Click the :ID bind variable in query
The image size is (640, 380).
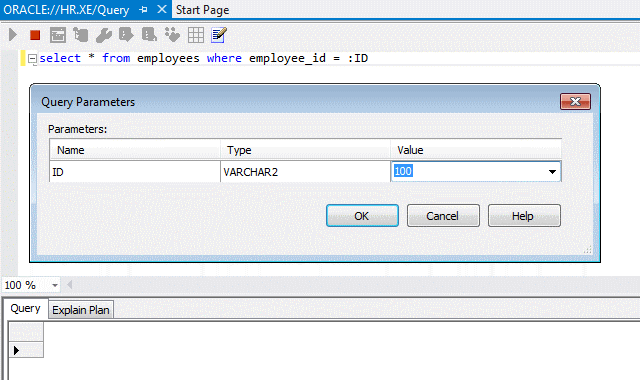pyautogui.click(x=358, y=58)
